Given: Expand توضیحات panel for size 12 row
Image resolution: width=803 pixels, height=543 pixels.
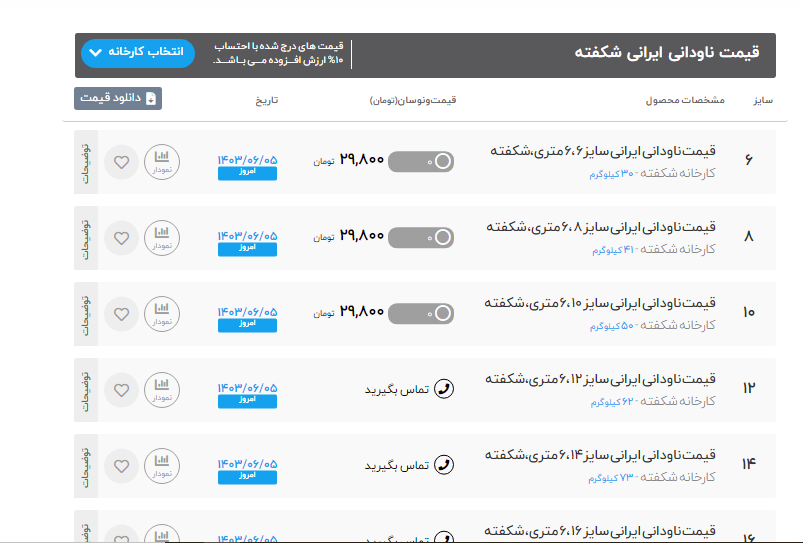Looking at the screenshot, I should click(85, 390).
